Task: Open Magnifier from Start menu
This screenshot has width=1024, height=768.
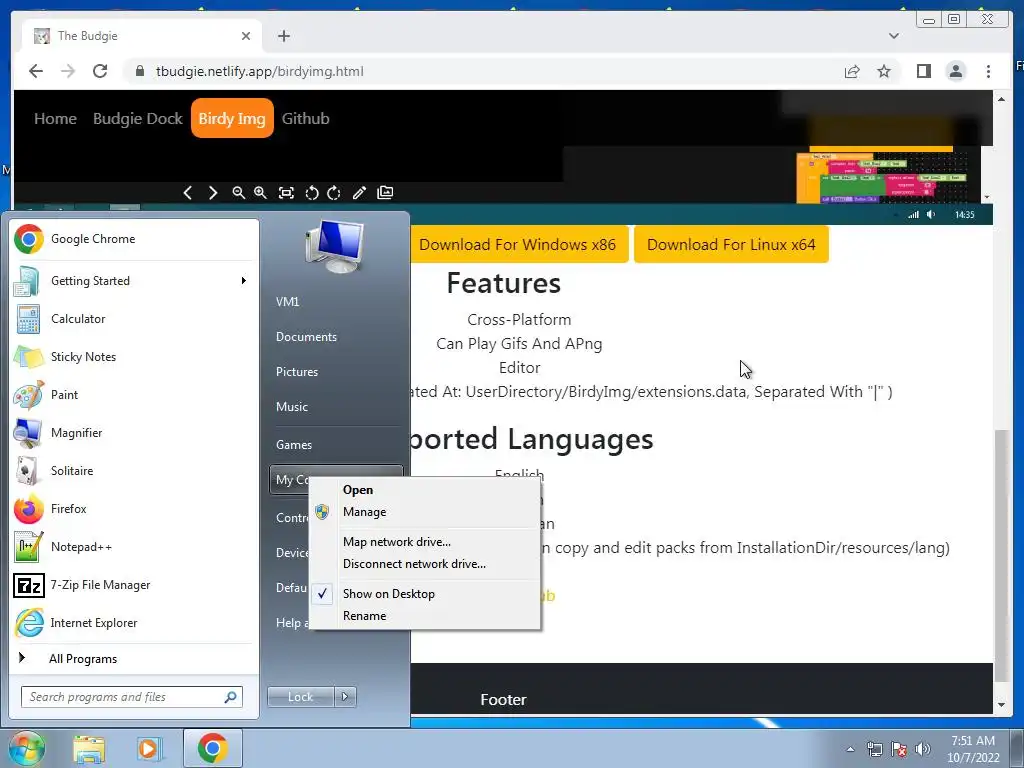Action: [134, 432]
